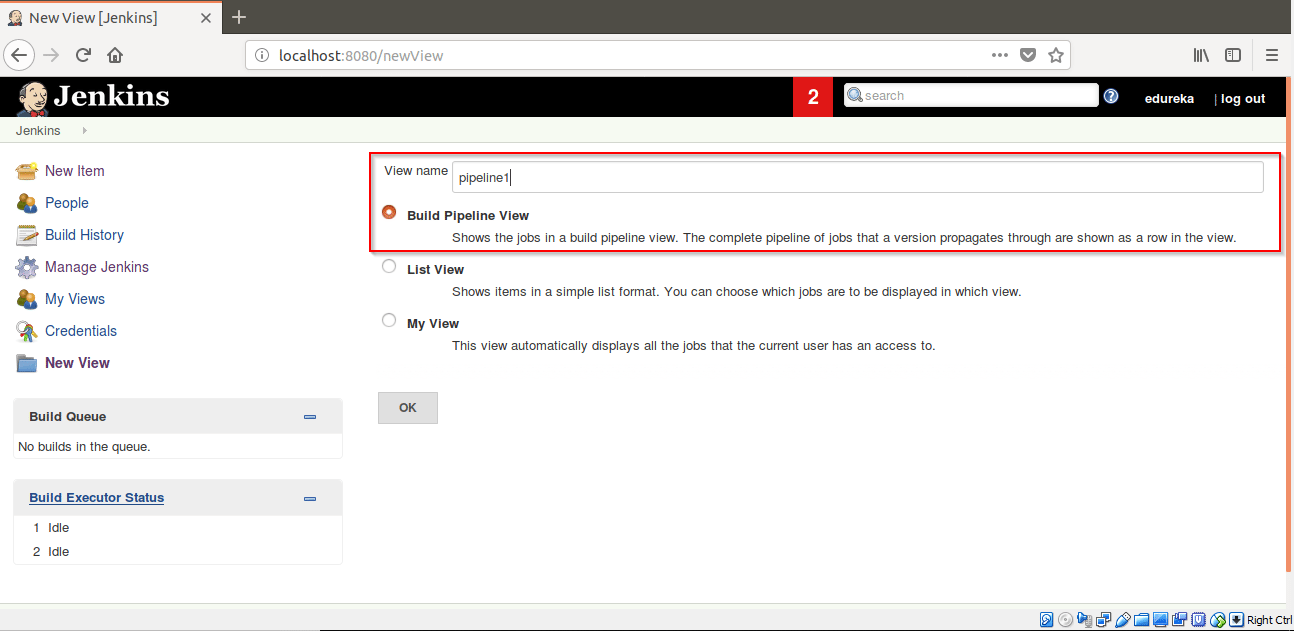Click VirtualBox network status icon
This screenshot has width=1294, height=631.
(x=1103, y=620)
